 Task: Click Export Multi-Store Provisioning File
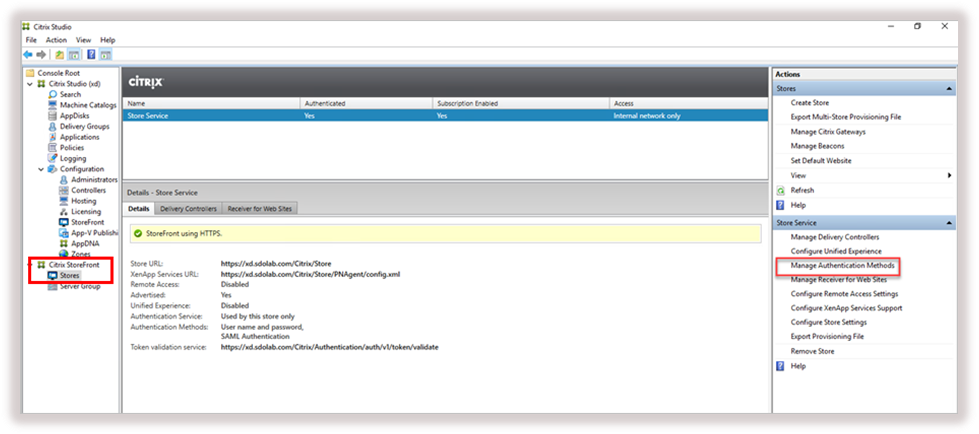coord(845,117)
